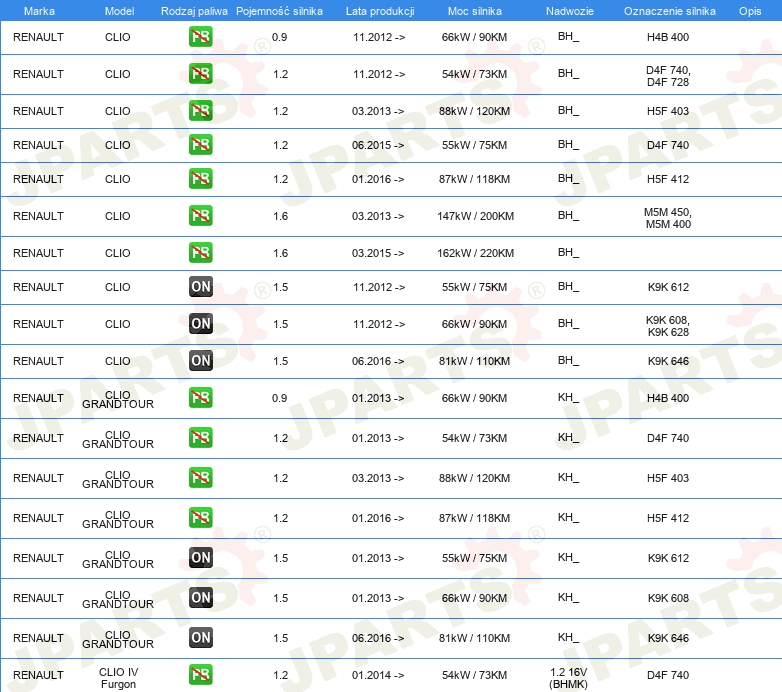
Task: Click petrol icon in Grandtour 54kW / 73KM row
Action: tap(200, 438)
